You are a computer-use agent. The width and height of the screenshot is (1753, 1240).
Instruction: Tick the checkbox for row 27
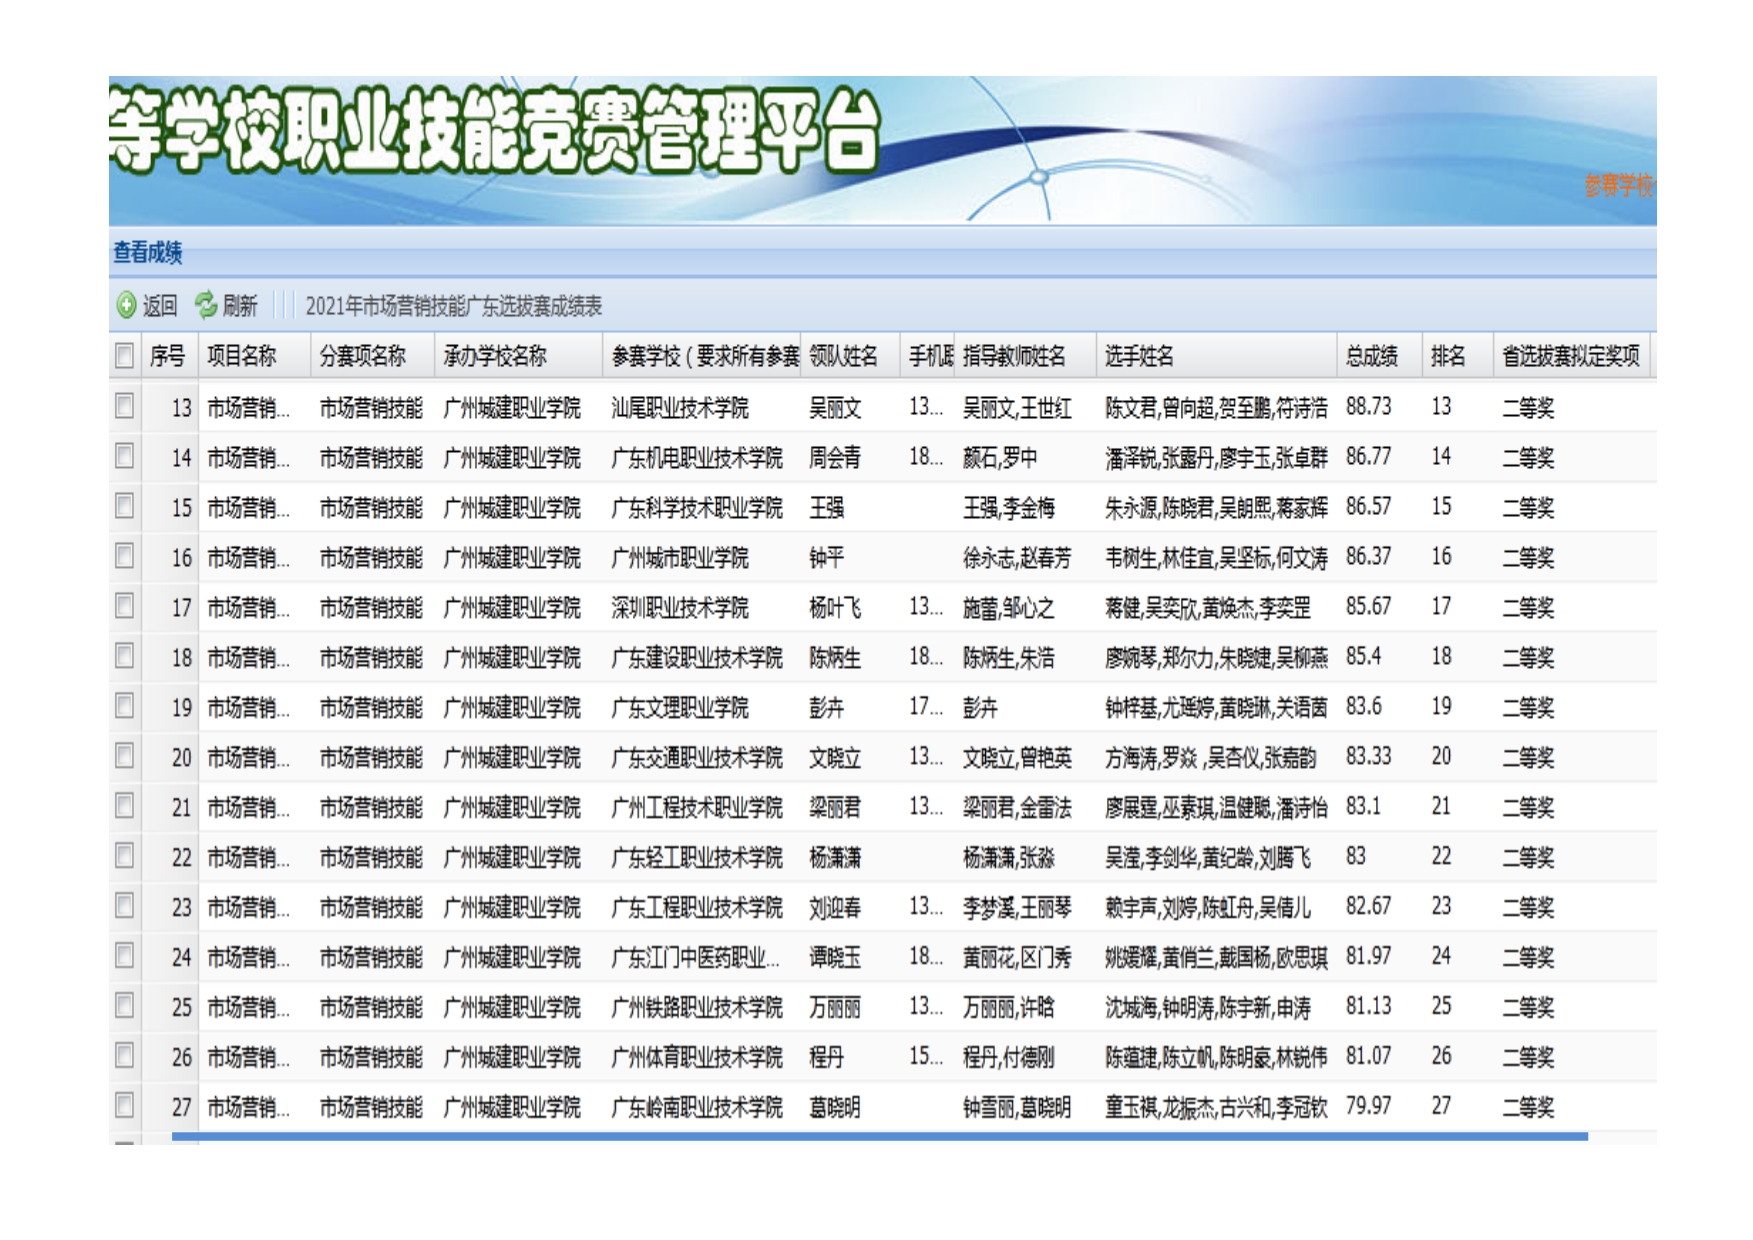pos(125,1106)
